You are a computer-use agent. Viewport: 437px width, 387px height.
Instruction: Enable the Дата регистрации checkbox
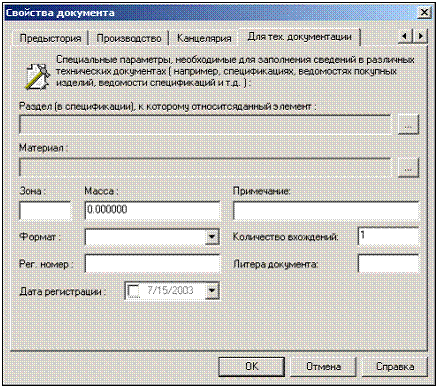click(134, 291)
